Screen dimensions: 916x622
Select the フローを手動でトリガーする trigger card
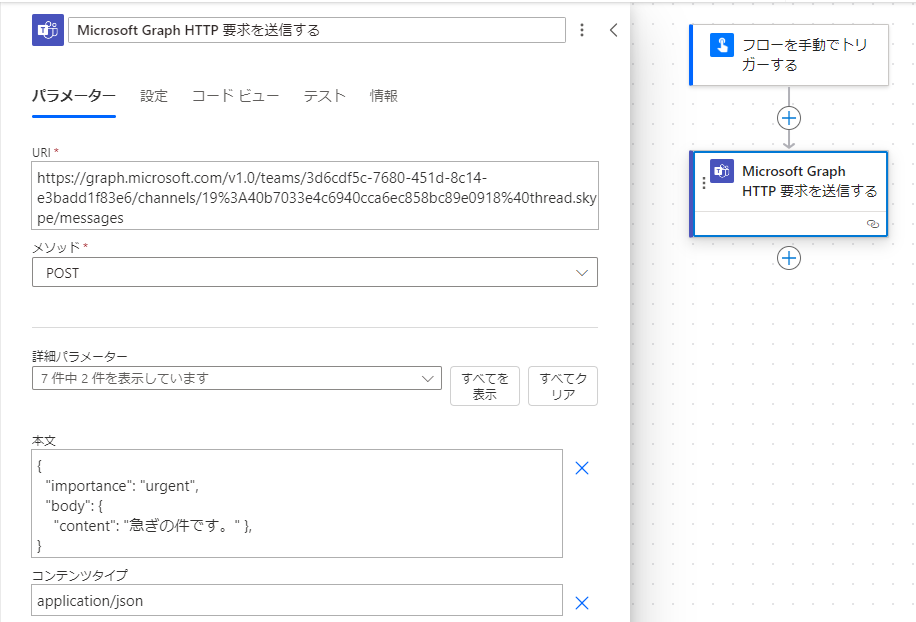(x=789, y=55)
